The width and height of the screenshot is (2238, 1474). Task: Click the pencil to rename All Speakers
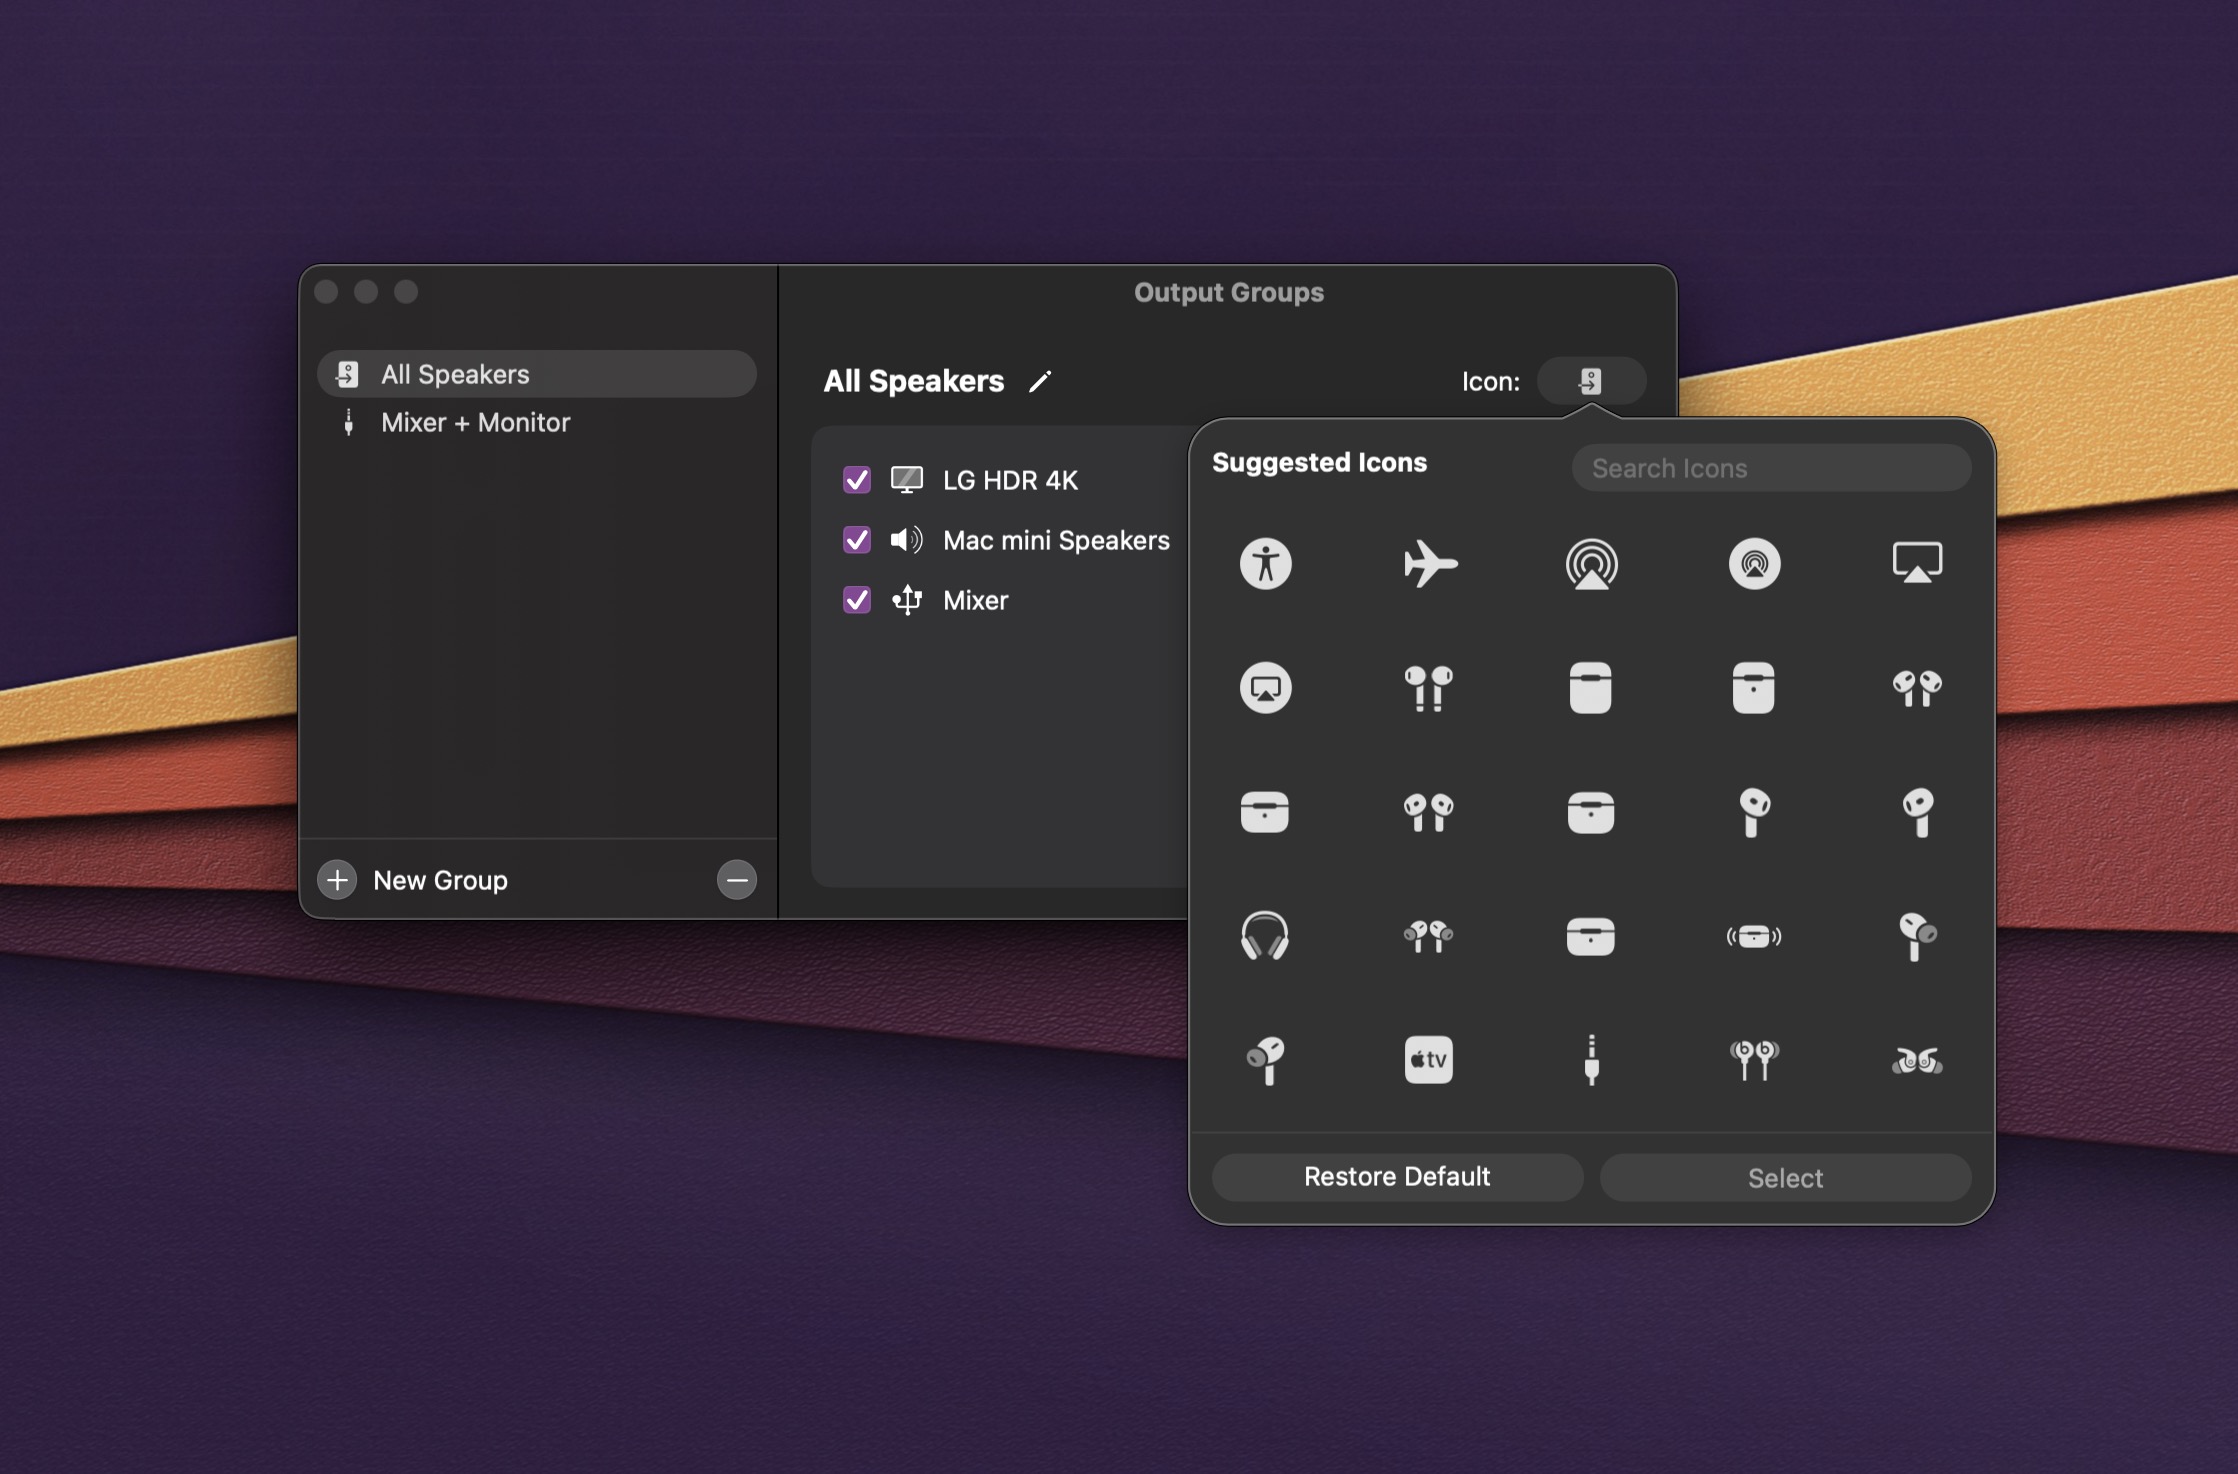(1040, 382)
